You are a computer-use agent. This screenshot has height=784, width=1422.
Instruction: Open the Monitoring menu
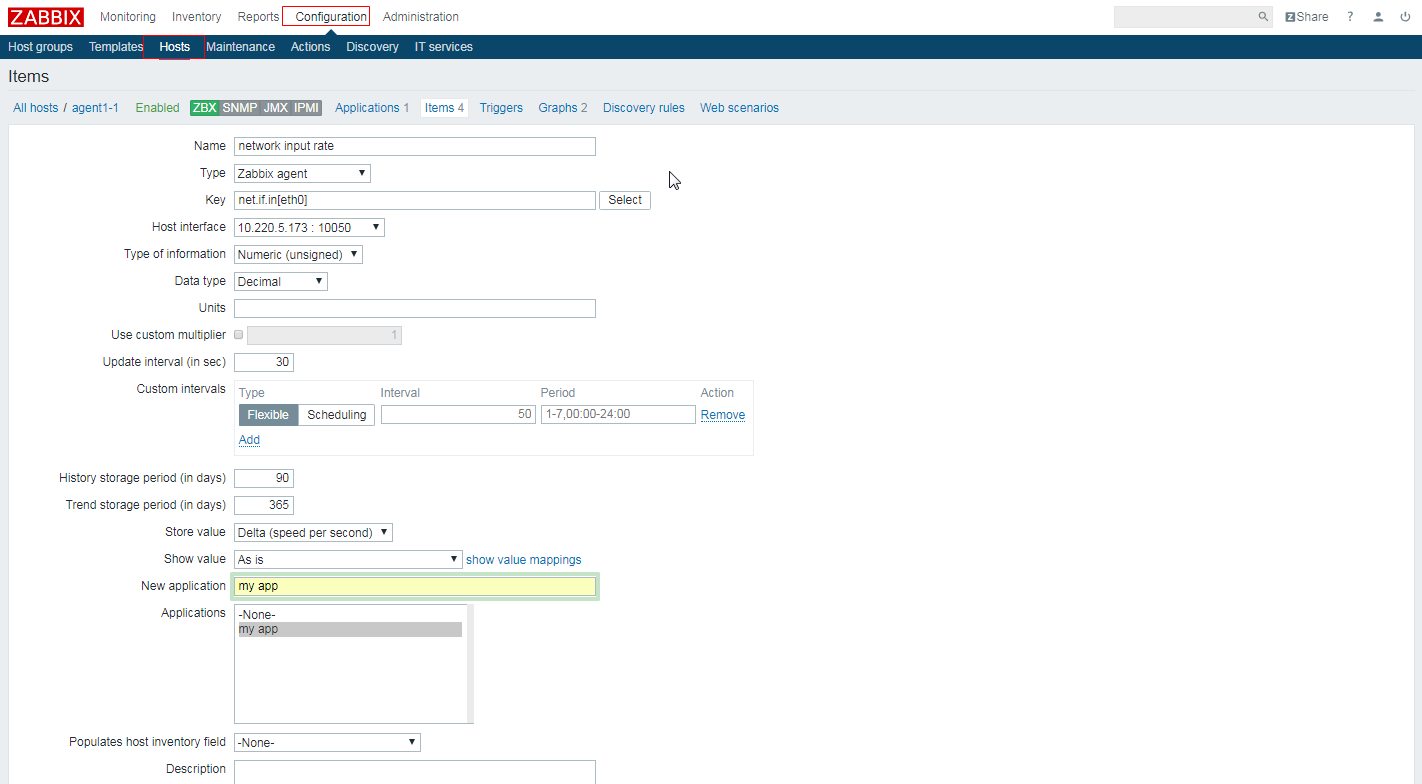(x=128, y=17)
